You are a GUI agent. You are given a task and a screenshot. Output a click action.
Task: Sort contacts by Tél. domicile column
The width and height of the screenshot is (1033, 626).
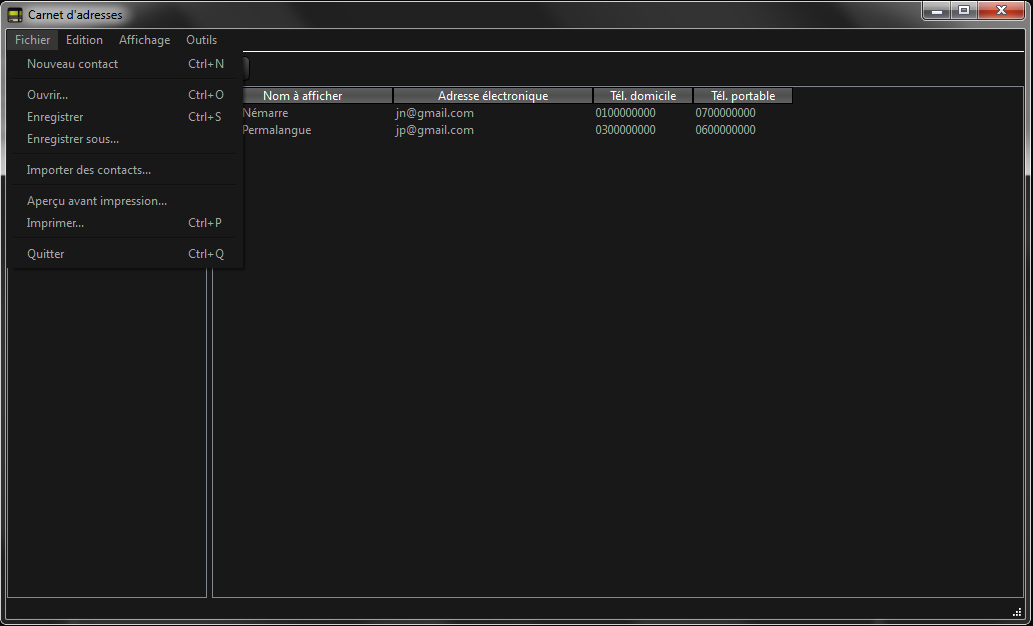click(x=643, y=96)
